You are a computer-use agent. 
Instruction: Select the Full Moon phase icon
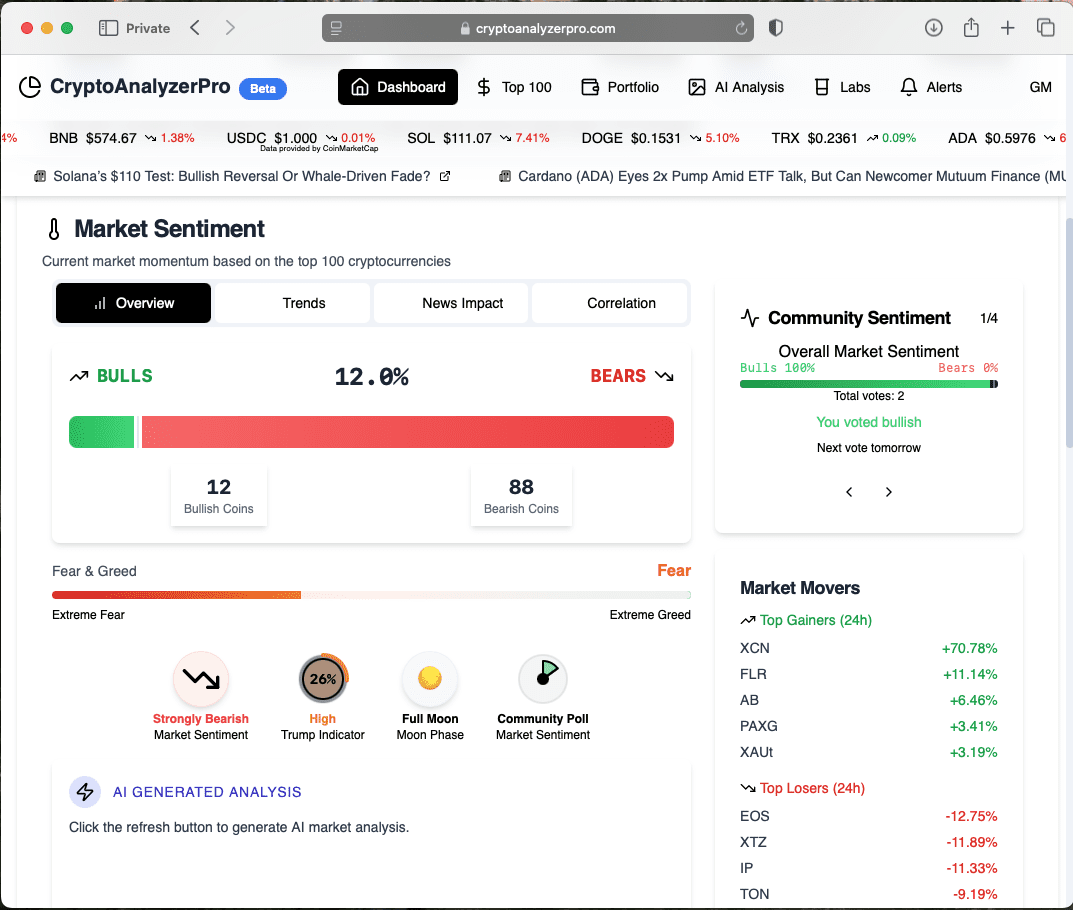(430, 678)
